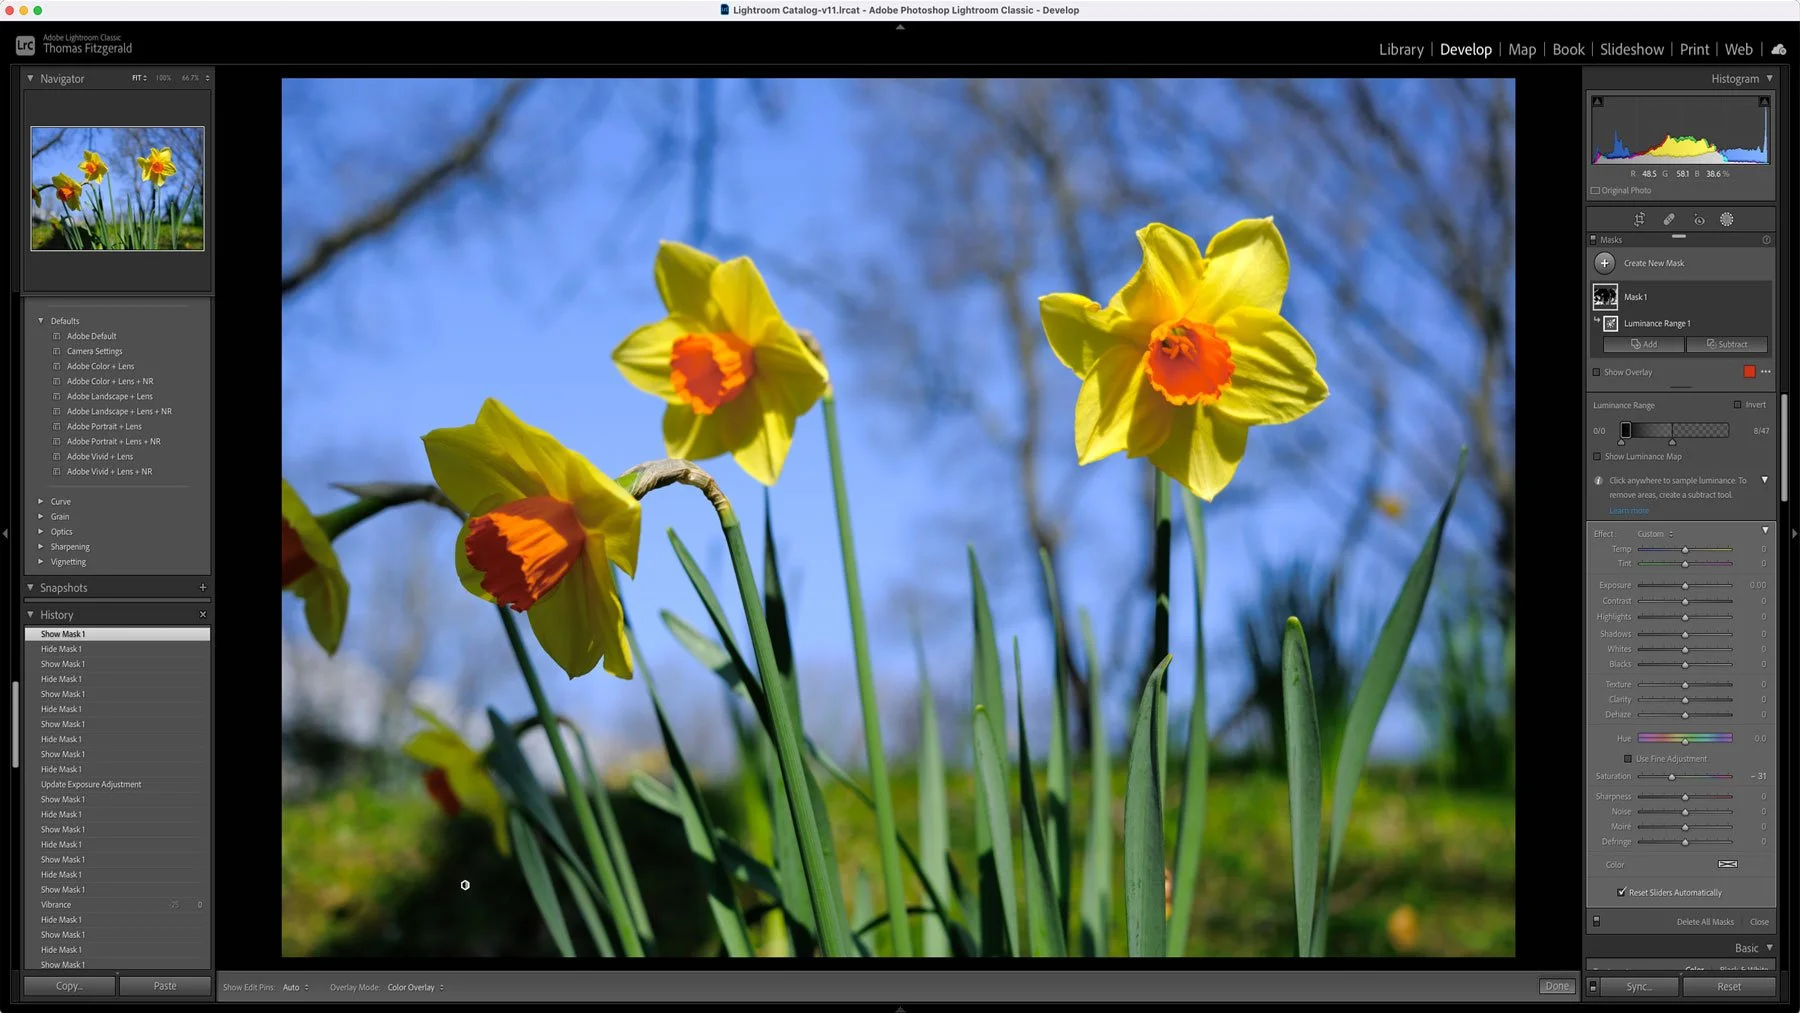This screenshot has height=1013, width=1800.
Task: Toggle Use Fine Adjustment checkbox
Action: [x=1628, y=759]
